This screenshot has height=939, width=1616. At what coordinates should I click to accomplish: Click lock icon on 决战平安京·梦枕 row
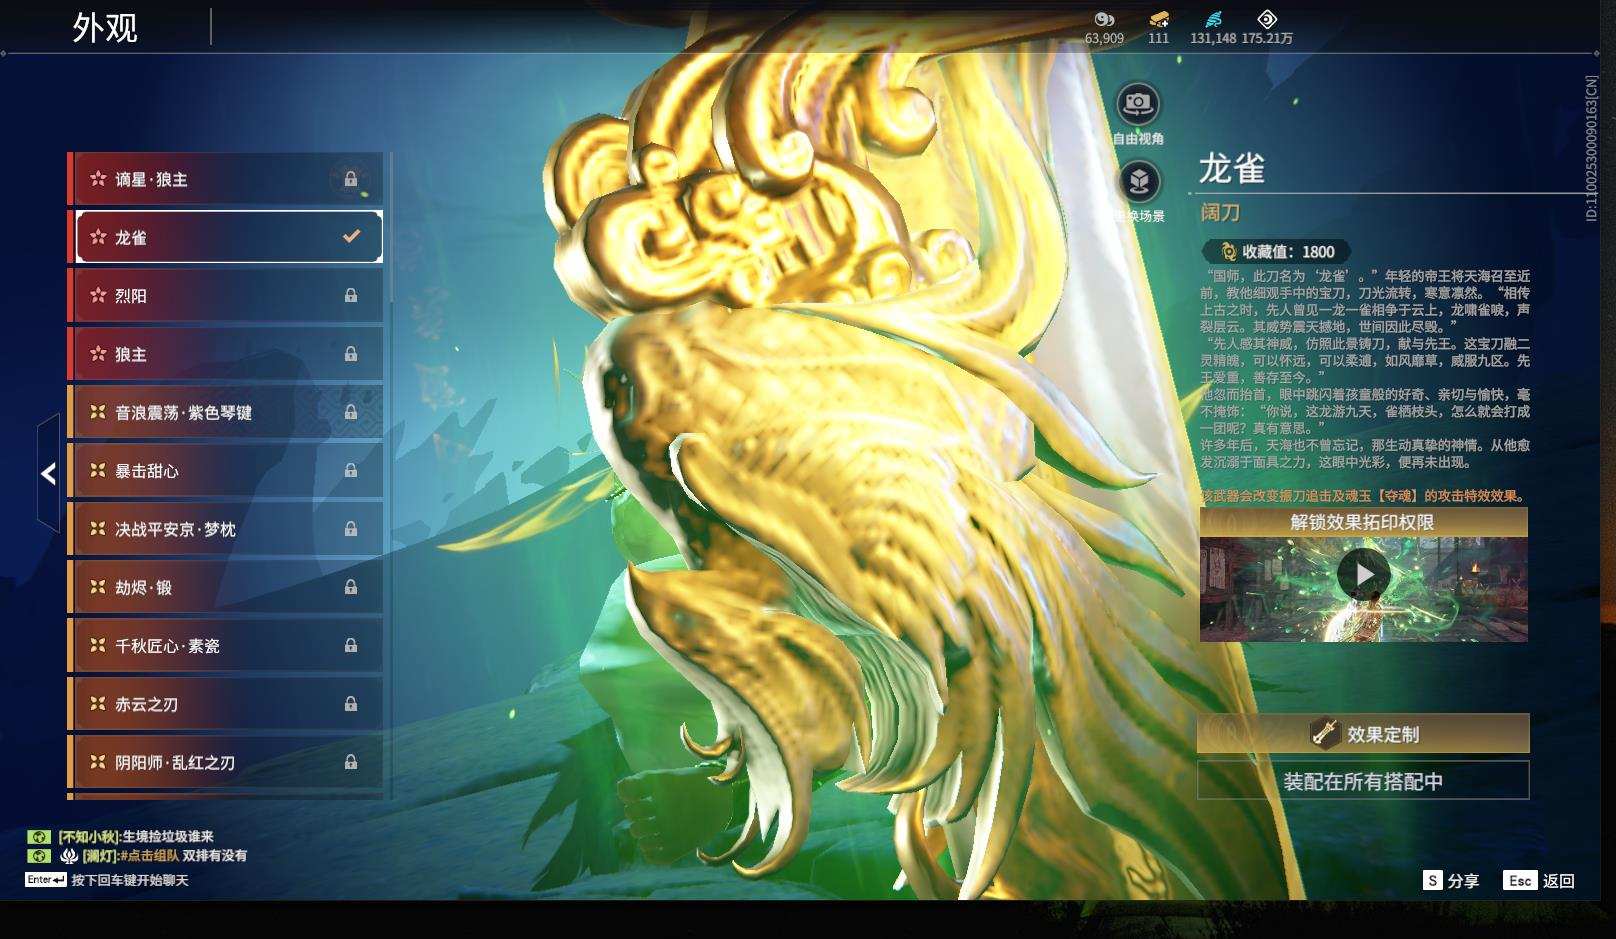click(x=351, y=529)
